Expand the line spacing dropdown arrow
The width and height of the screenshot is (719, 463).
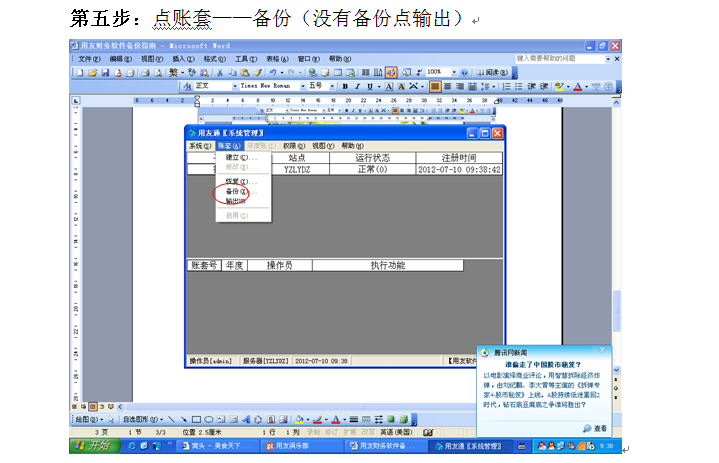[493, 86]
